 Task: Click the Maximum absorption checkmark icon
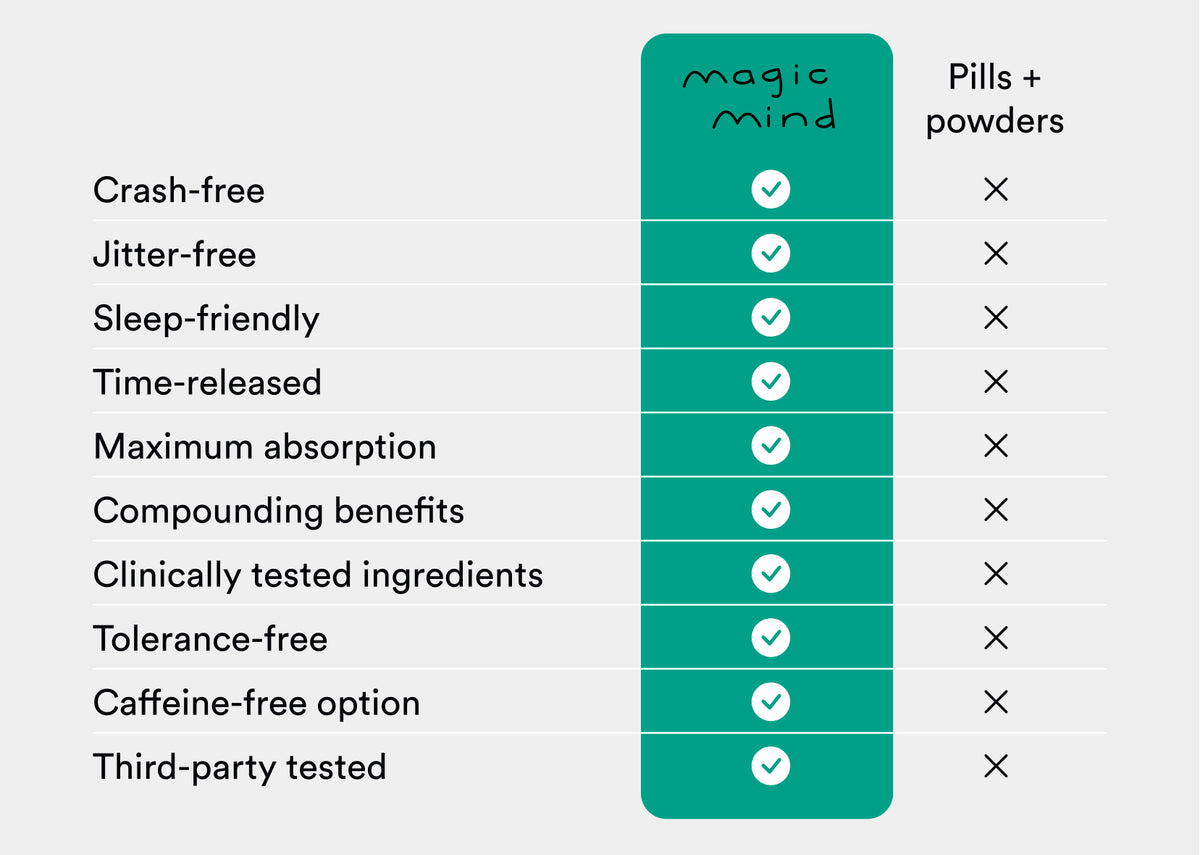[x=770, y=445]
